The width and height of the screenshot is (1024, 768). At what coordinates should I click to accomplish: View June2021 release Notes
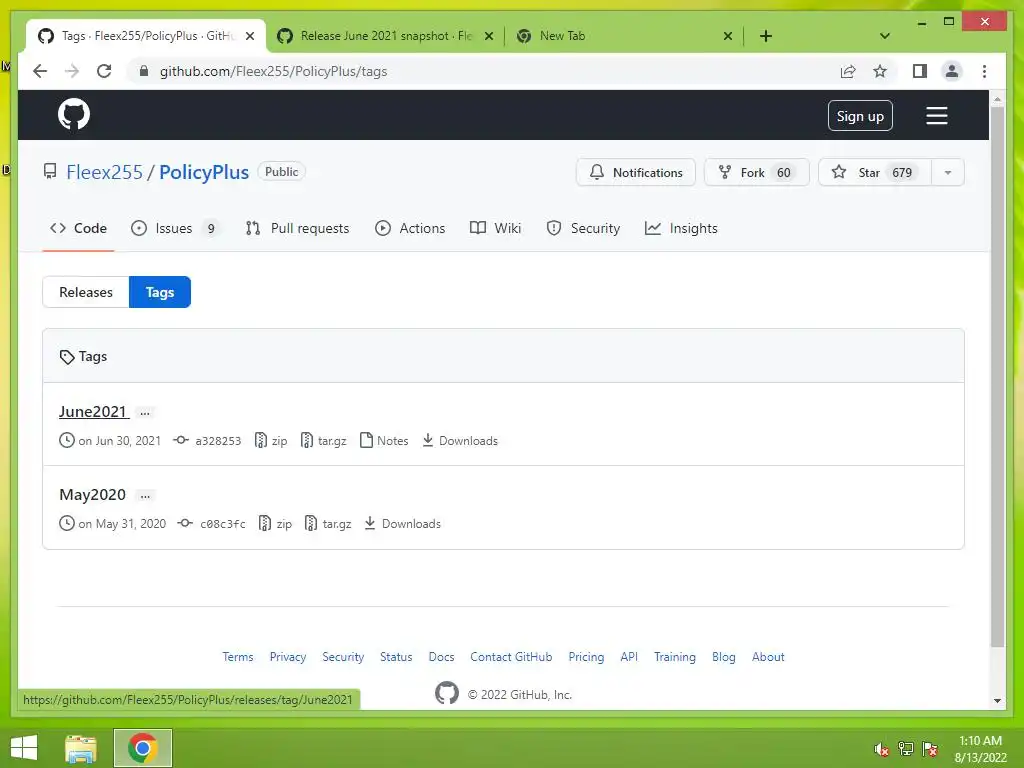(x=384, y=441)
